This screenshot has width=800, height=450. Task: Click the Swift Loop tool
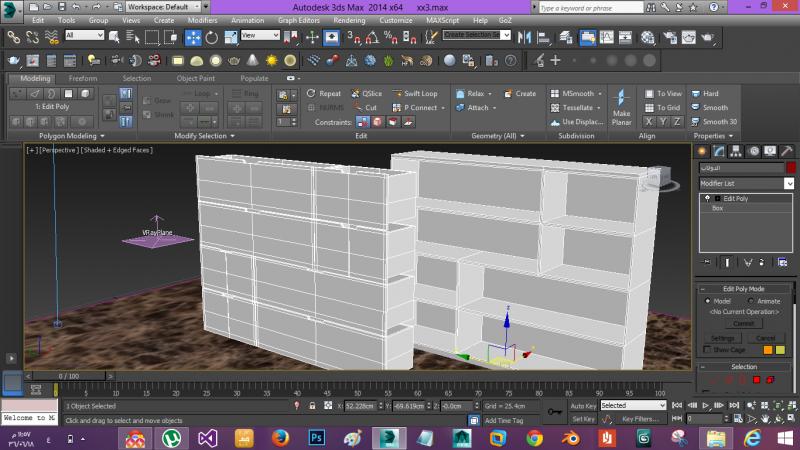(x=413, y=93)
